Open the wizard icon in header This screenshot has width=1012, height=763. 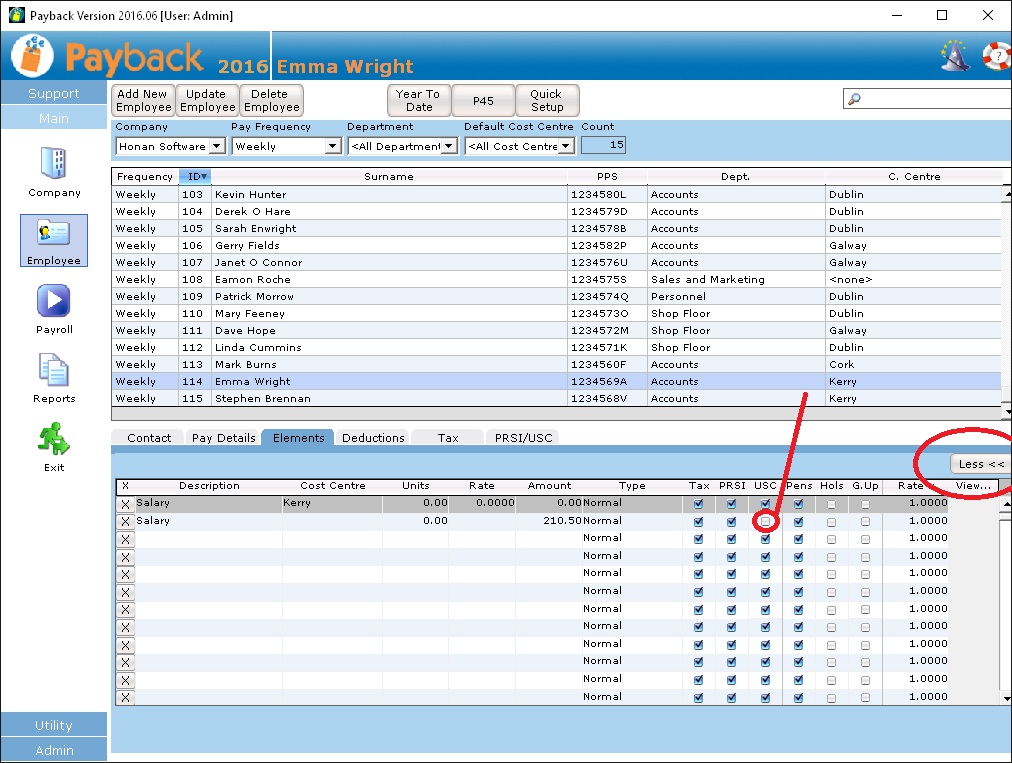pyautogui.click(x=955, y=57)
